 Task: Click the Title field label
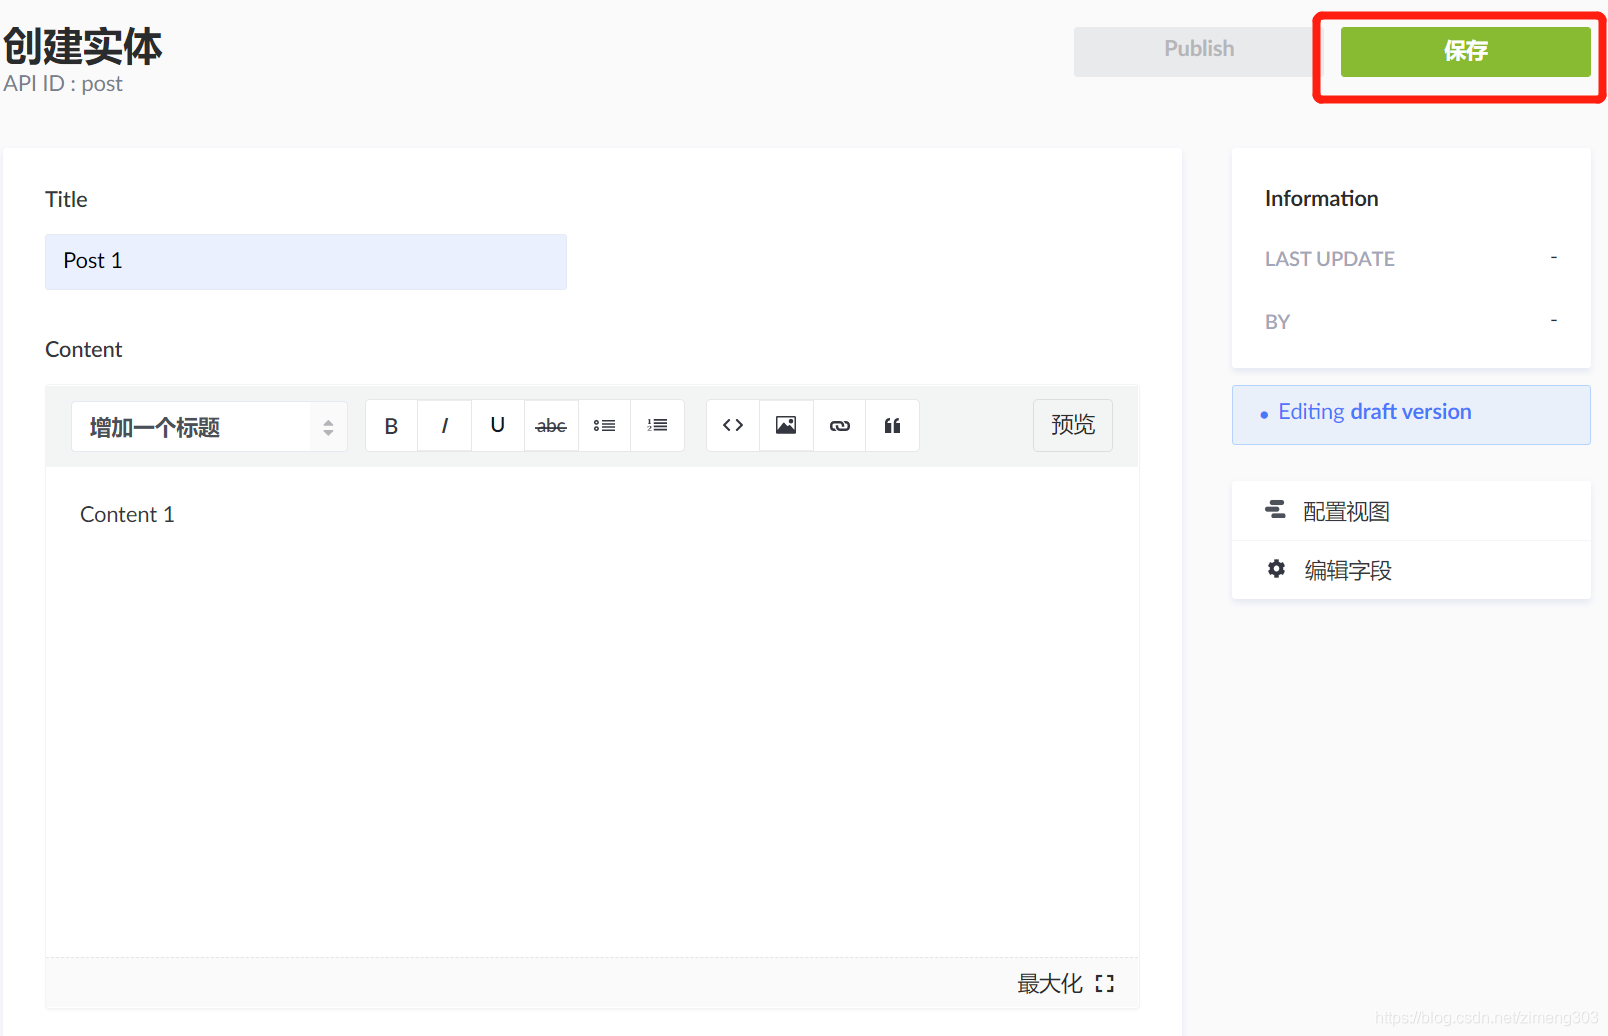[66, 200]
